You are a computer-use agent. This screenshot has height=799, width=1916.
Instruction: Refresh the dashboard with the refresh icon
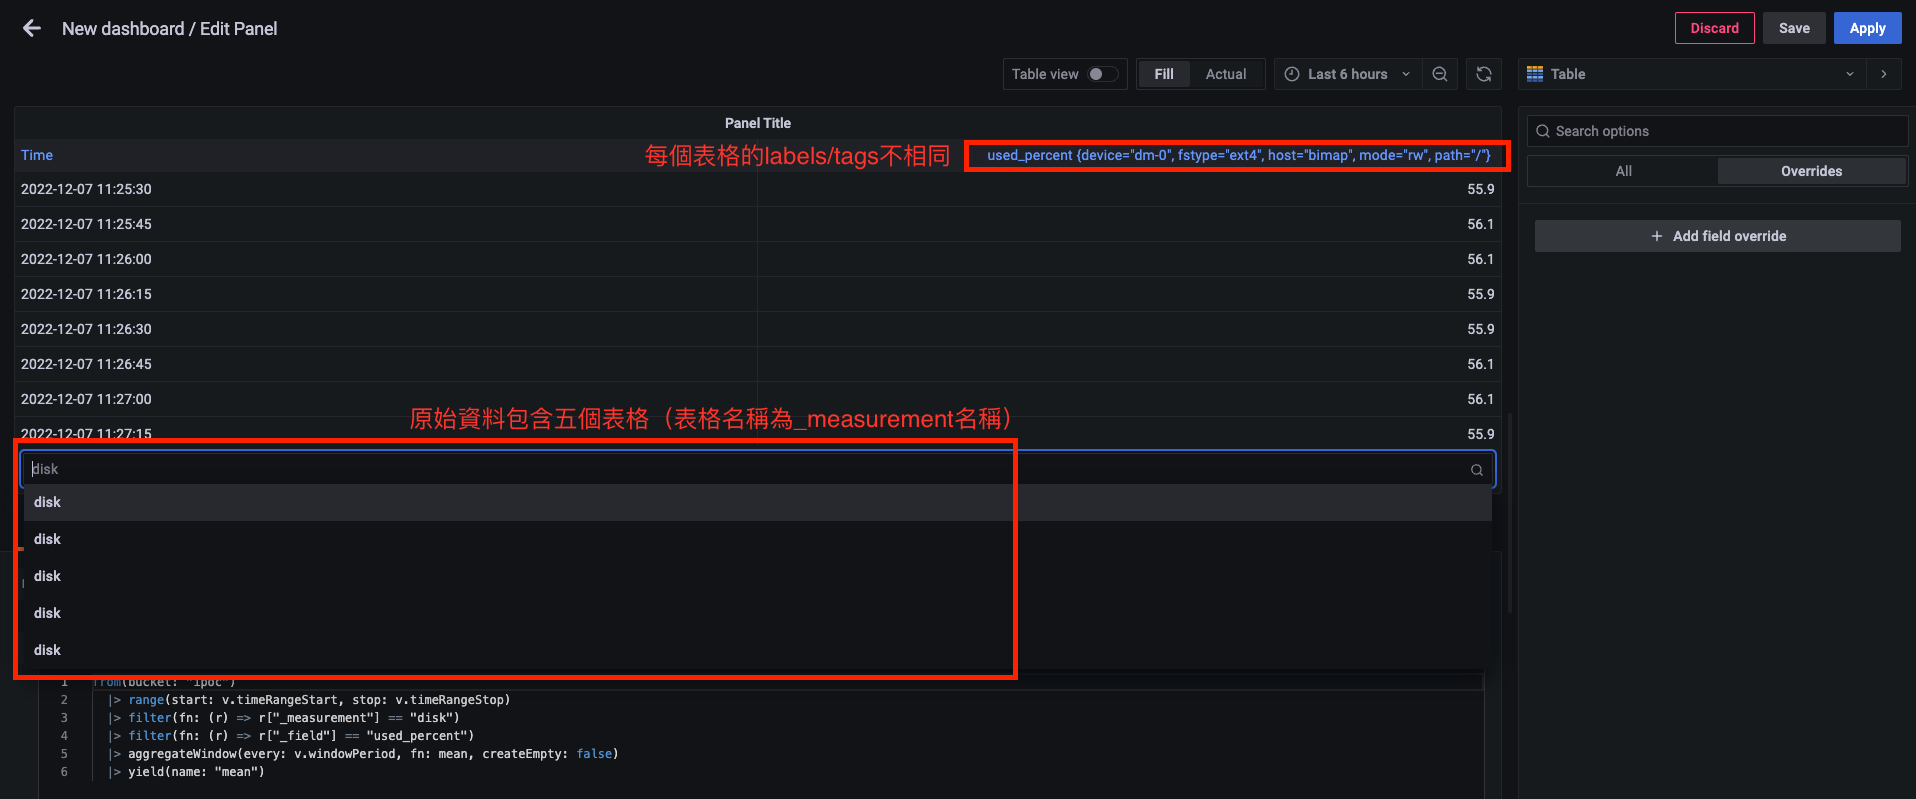1484,74
